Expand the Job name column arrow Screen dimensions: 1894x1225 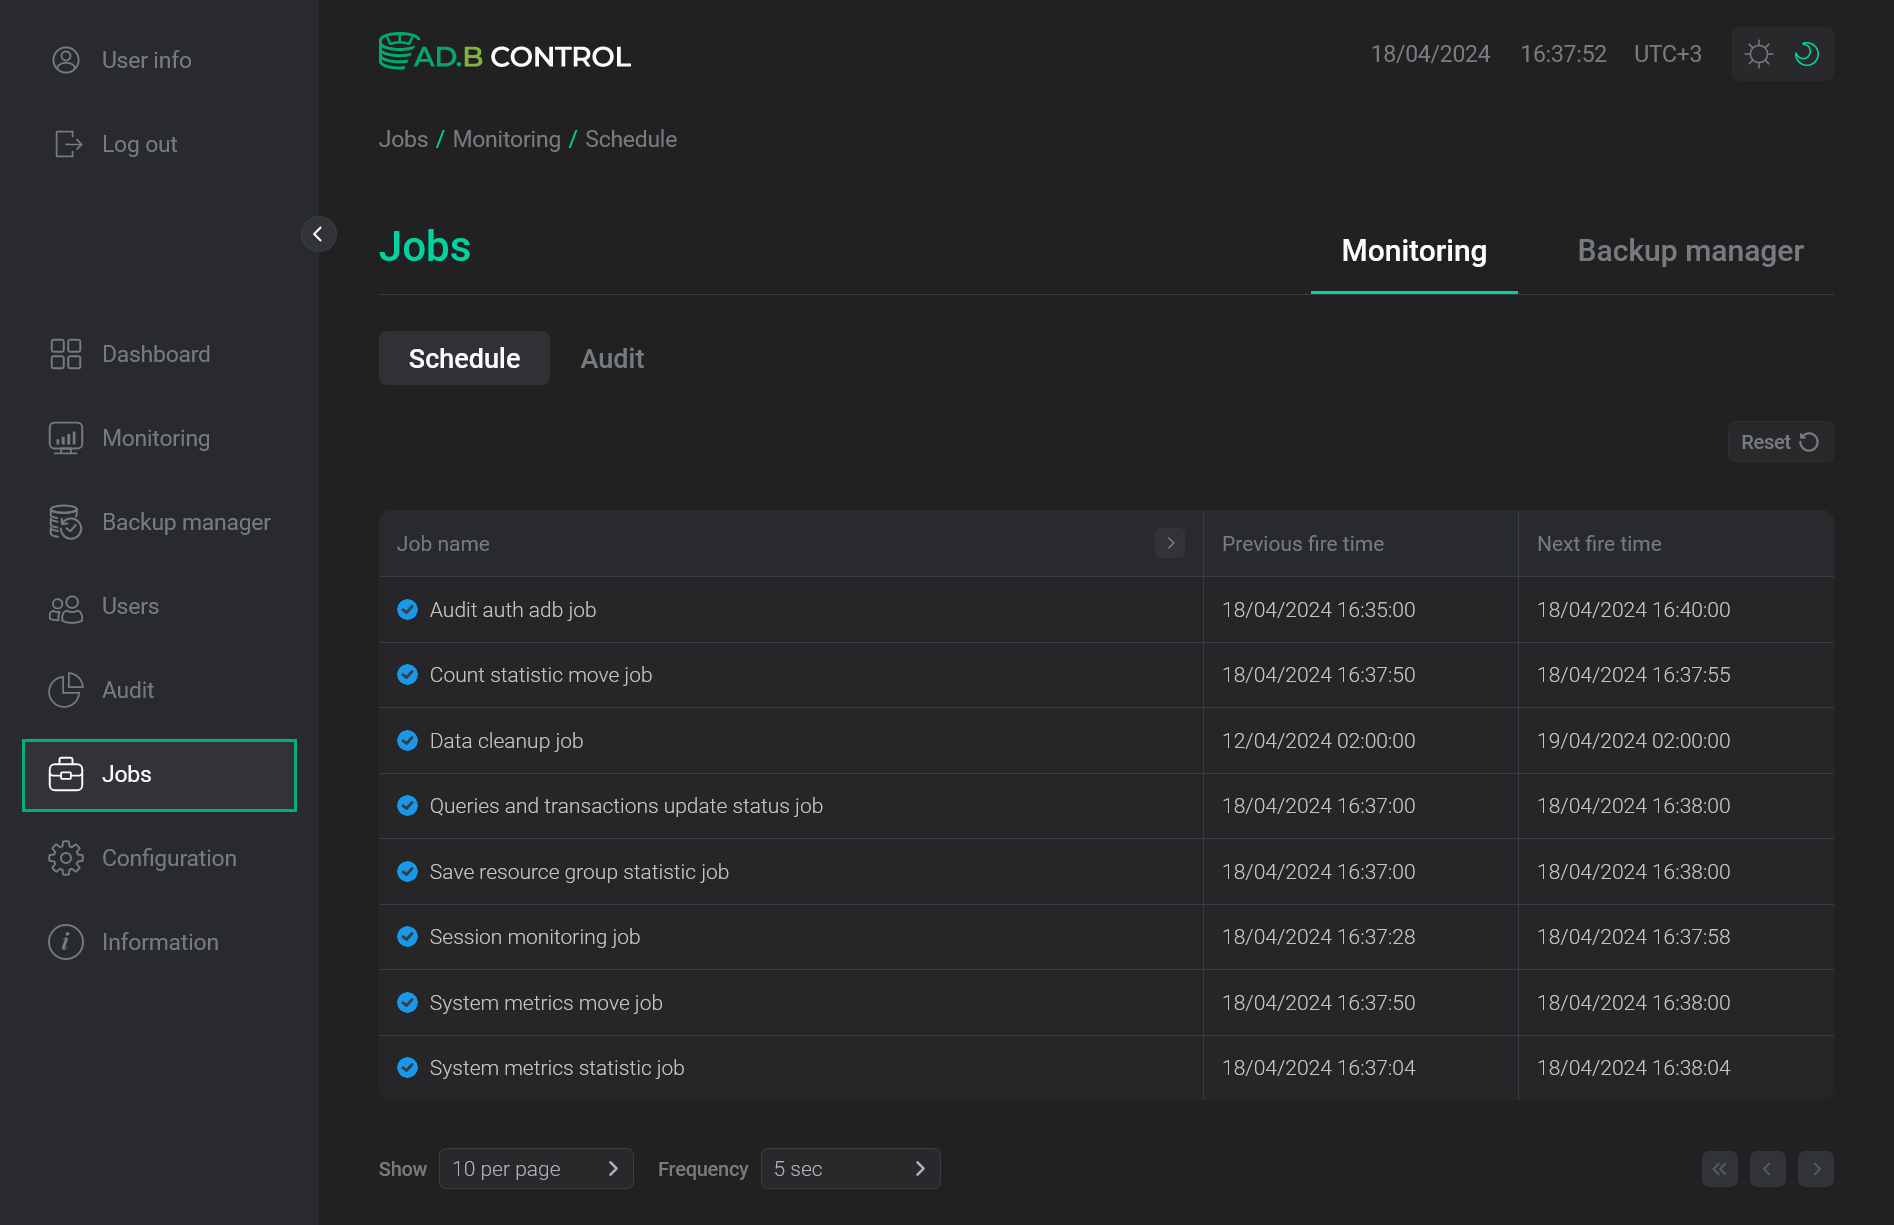(1170, 543)
